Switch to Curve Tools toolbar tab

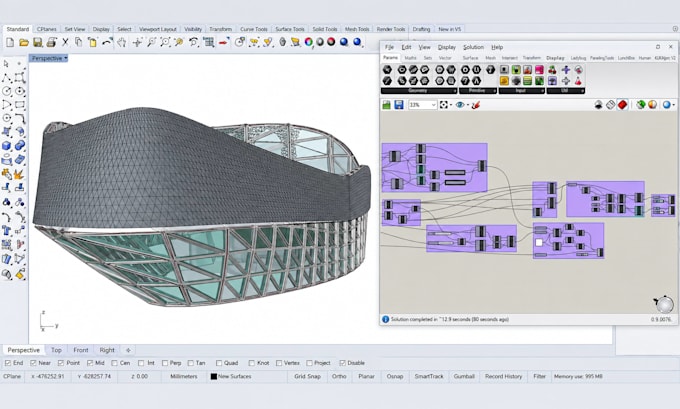coord(254,29)
